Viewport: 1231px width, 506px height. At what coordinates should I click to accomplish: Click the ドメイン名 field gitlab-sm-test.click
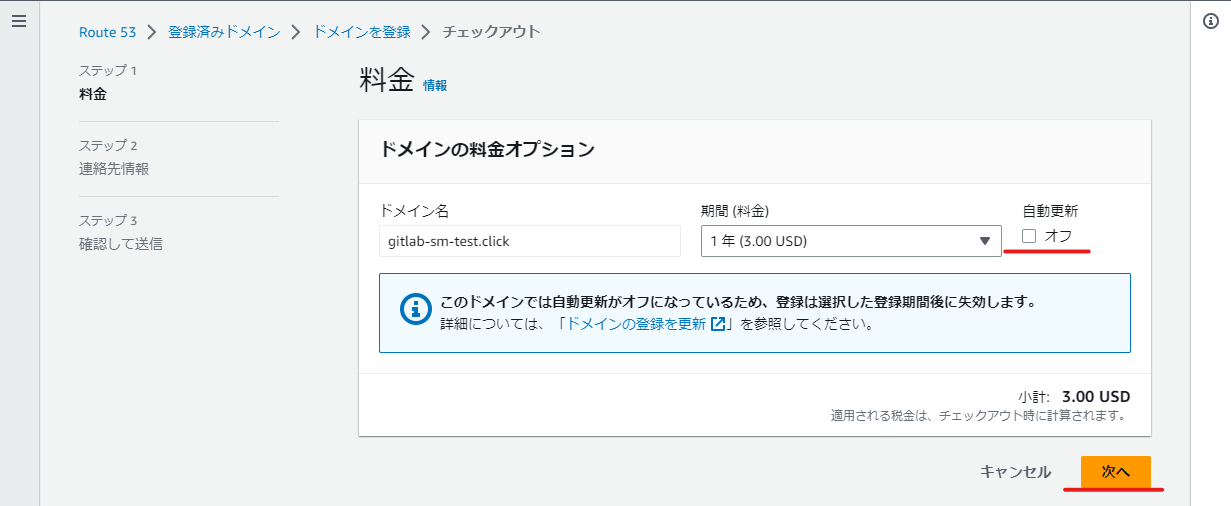530,241
